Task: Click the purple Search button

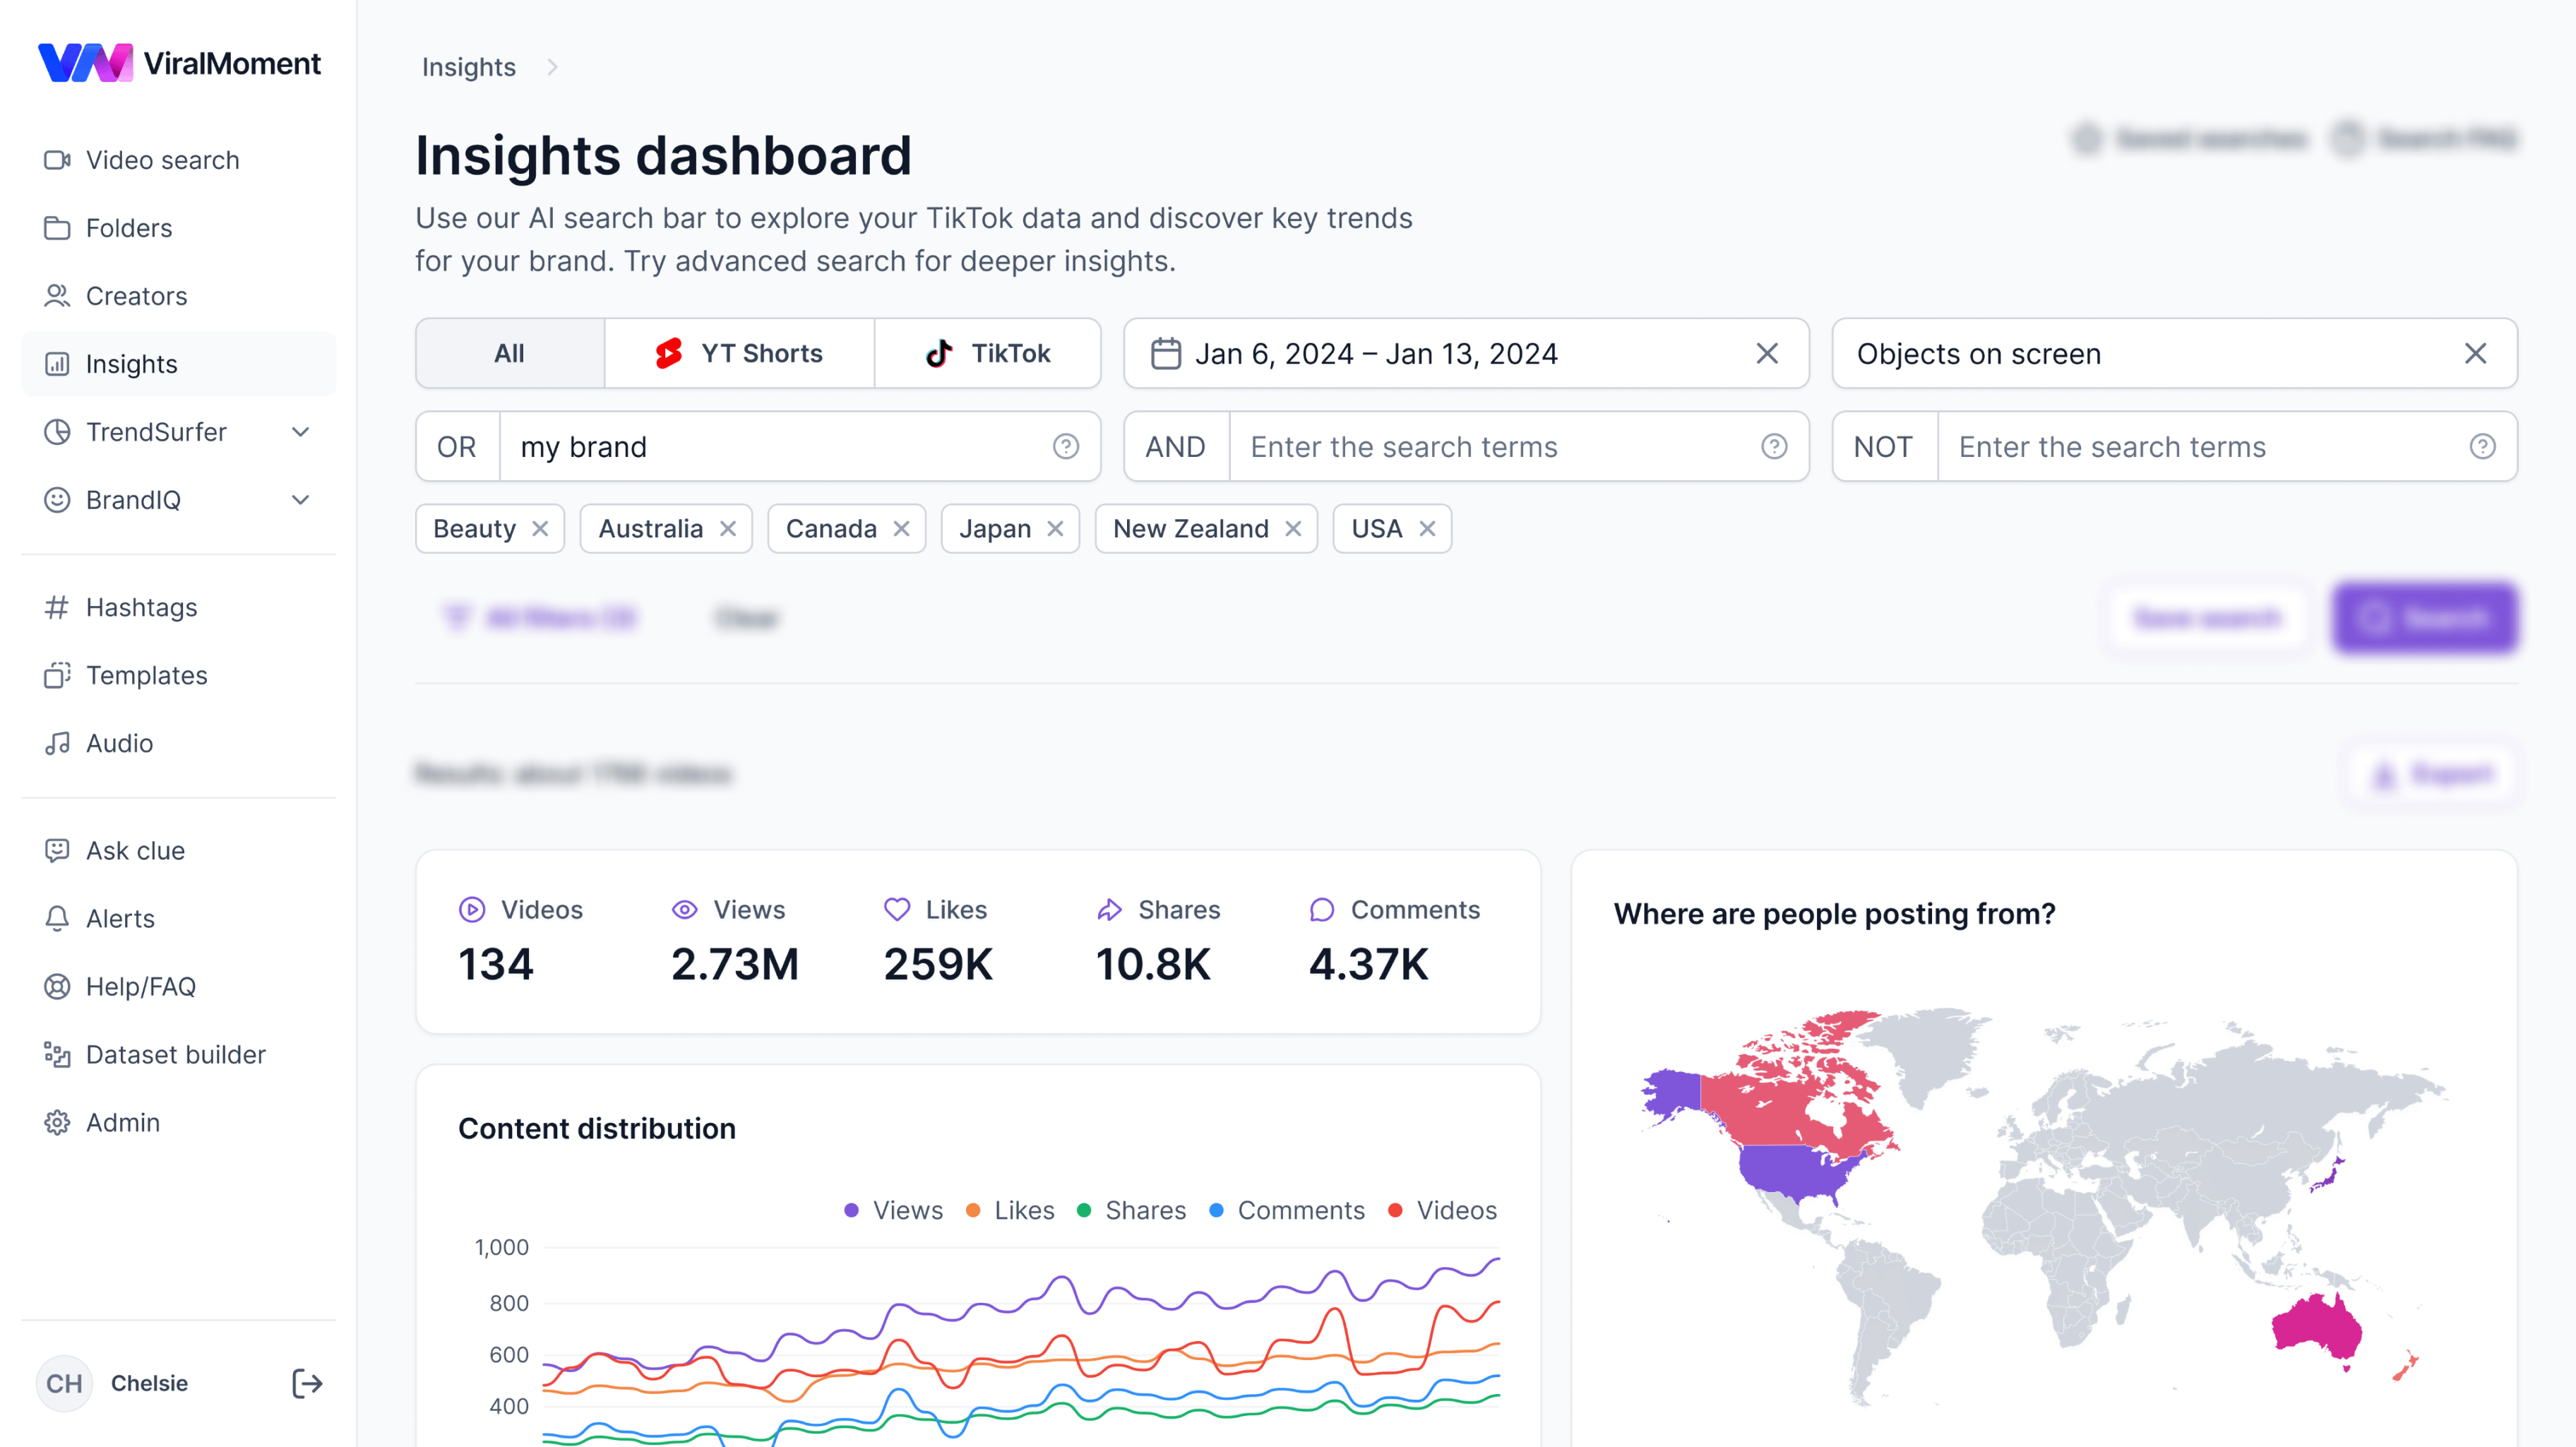Action: pyautogui.click(x=2425, y=618)
